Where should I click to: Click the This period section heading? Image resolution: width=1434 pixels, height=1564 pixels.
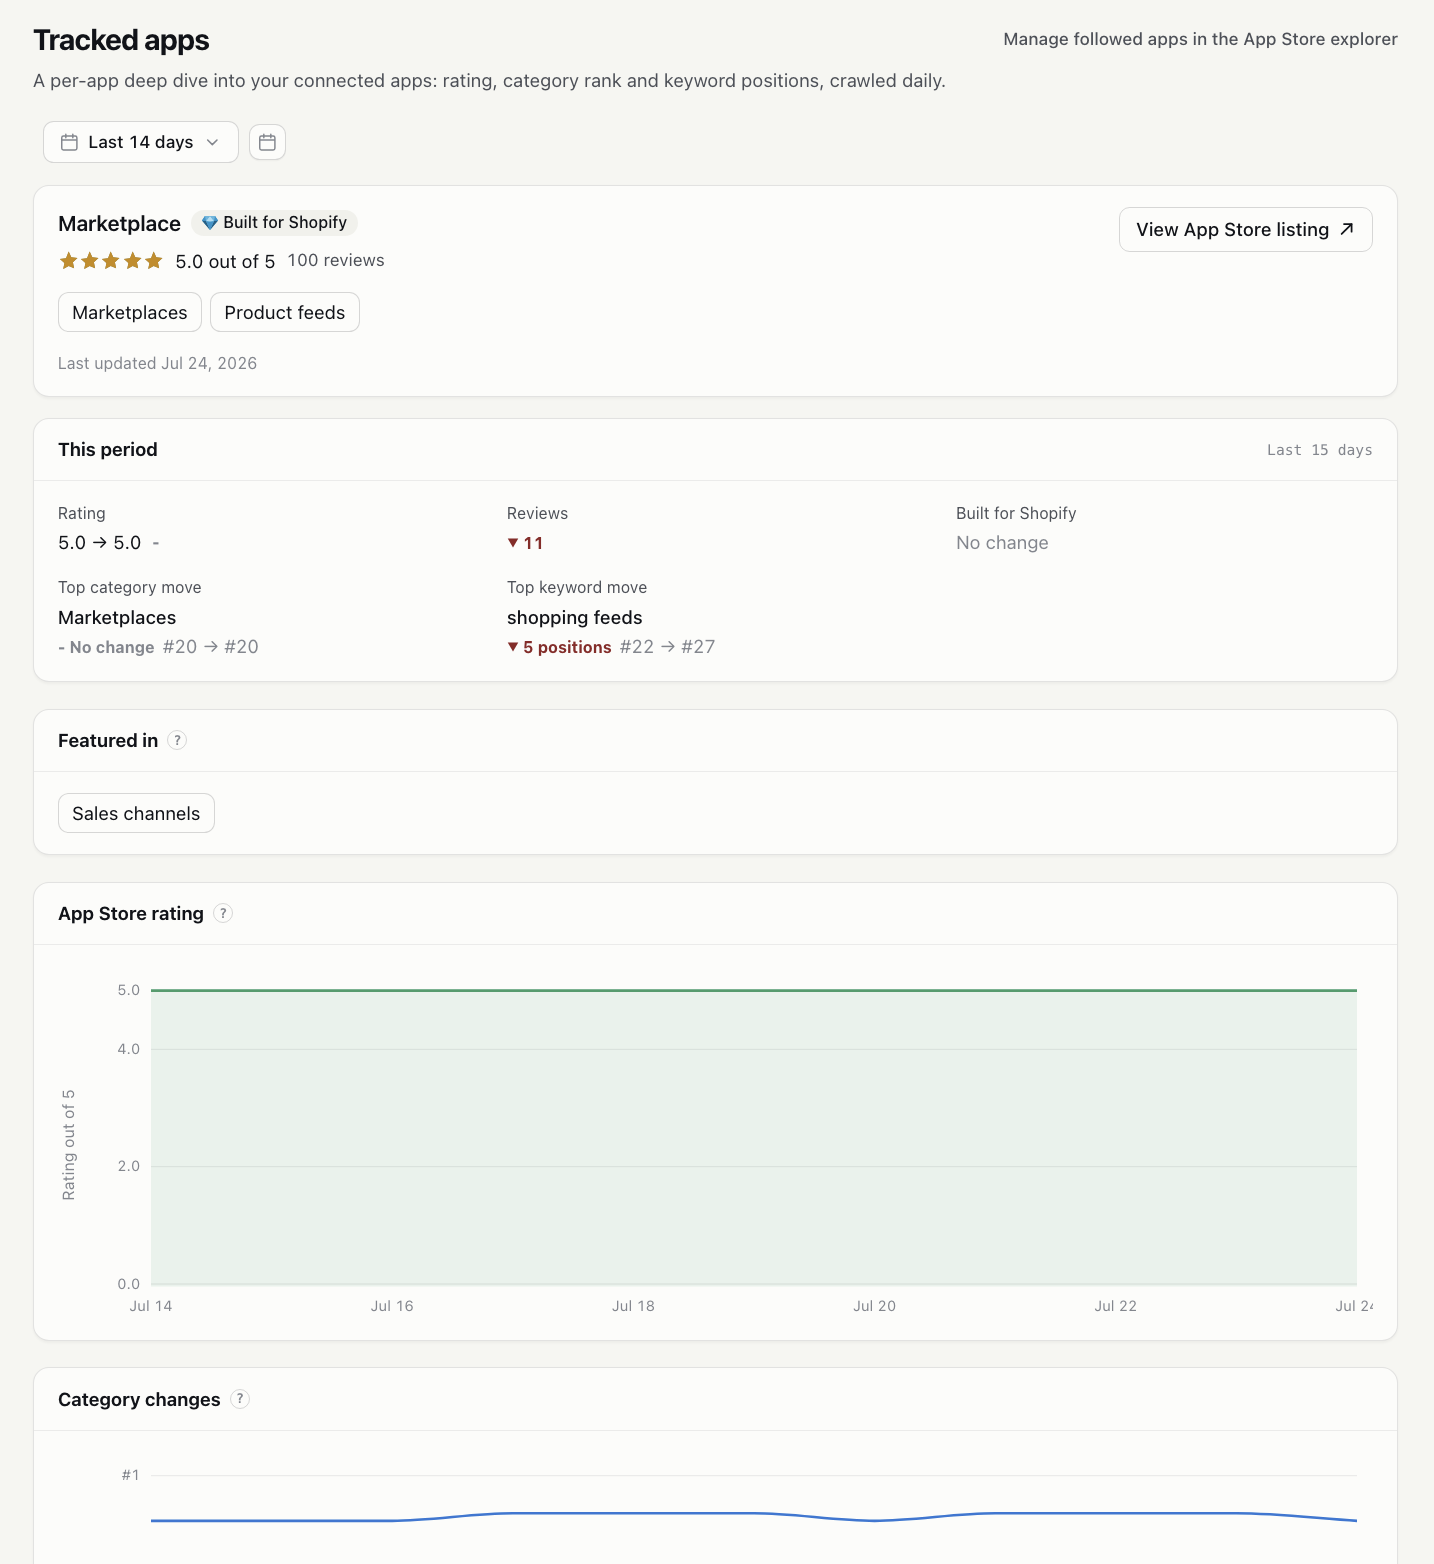[108, 449]
